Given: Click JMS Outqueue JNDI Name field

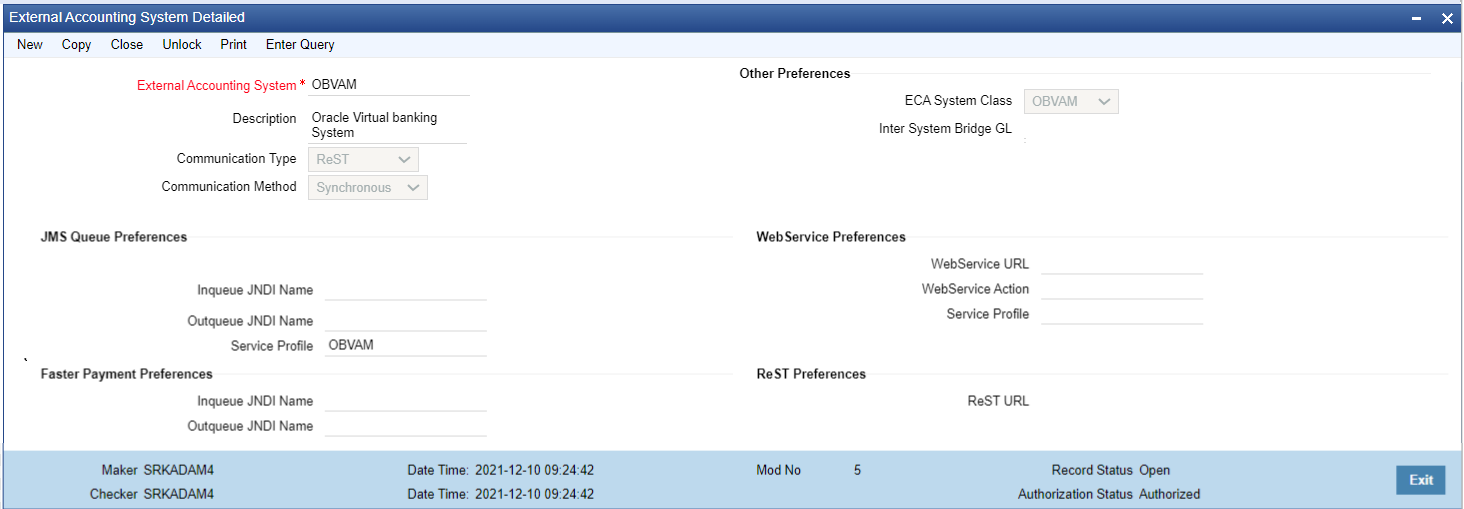Looking at the screenshot, I should click(405, 321).
